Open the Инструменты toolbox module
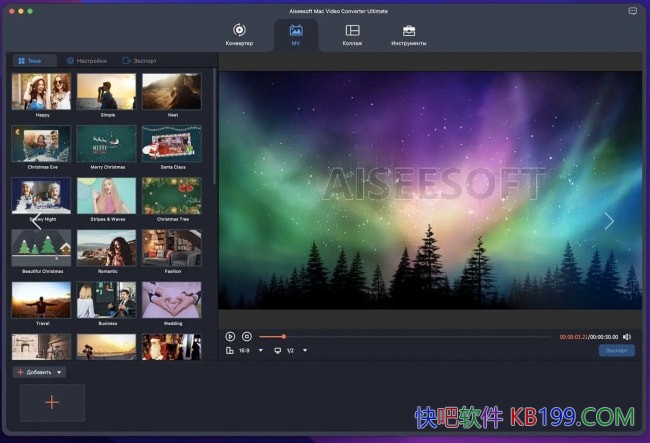Image resolution: width=650 pixels, height=443 pixels. point(408,35)
